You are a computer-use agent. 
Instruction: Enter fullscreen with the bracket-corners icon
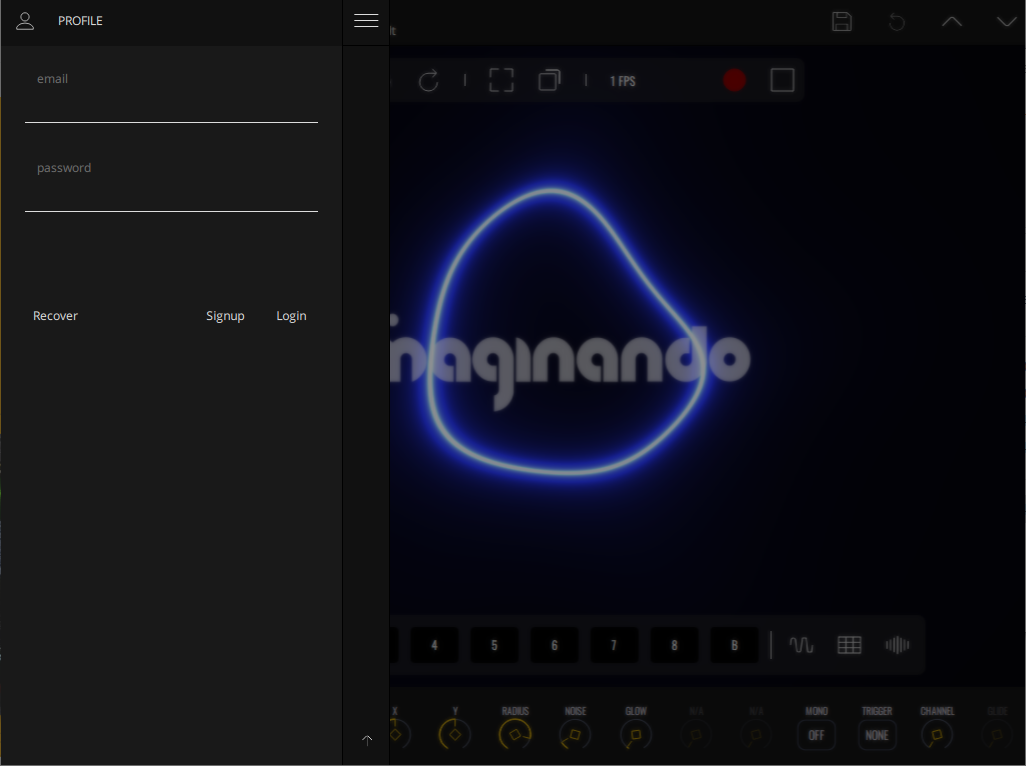(501, 81)
